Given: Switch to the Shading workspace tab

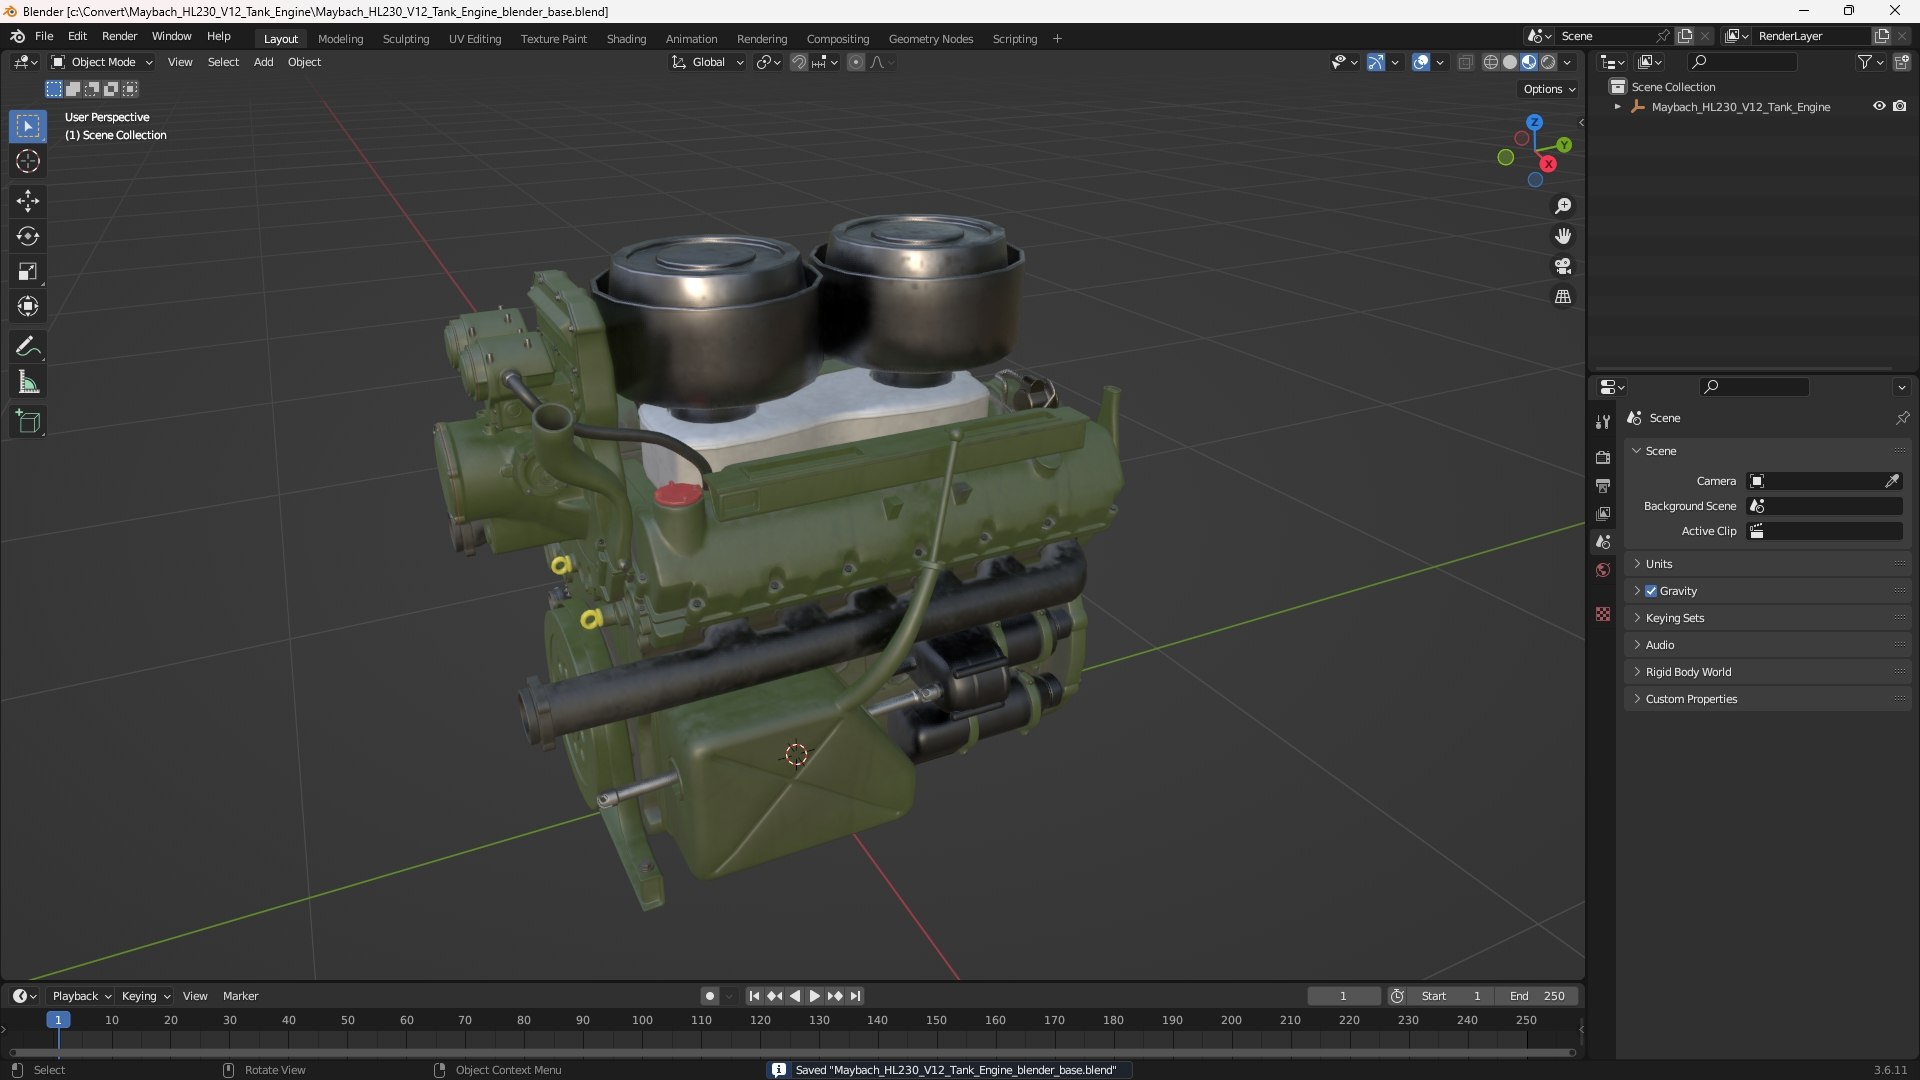Looking at the screenshot, I should point(626,39).
